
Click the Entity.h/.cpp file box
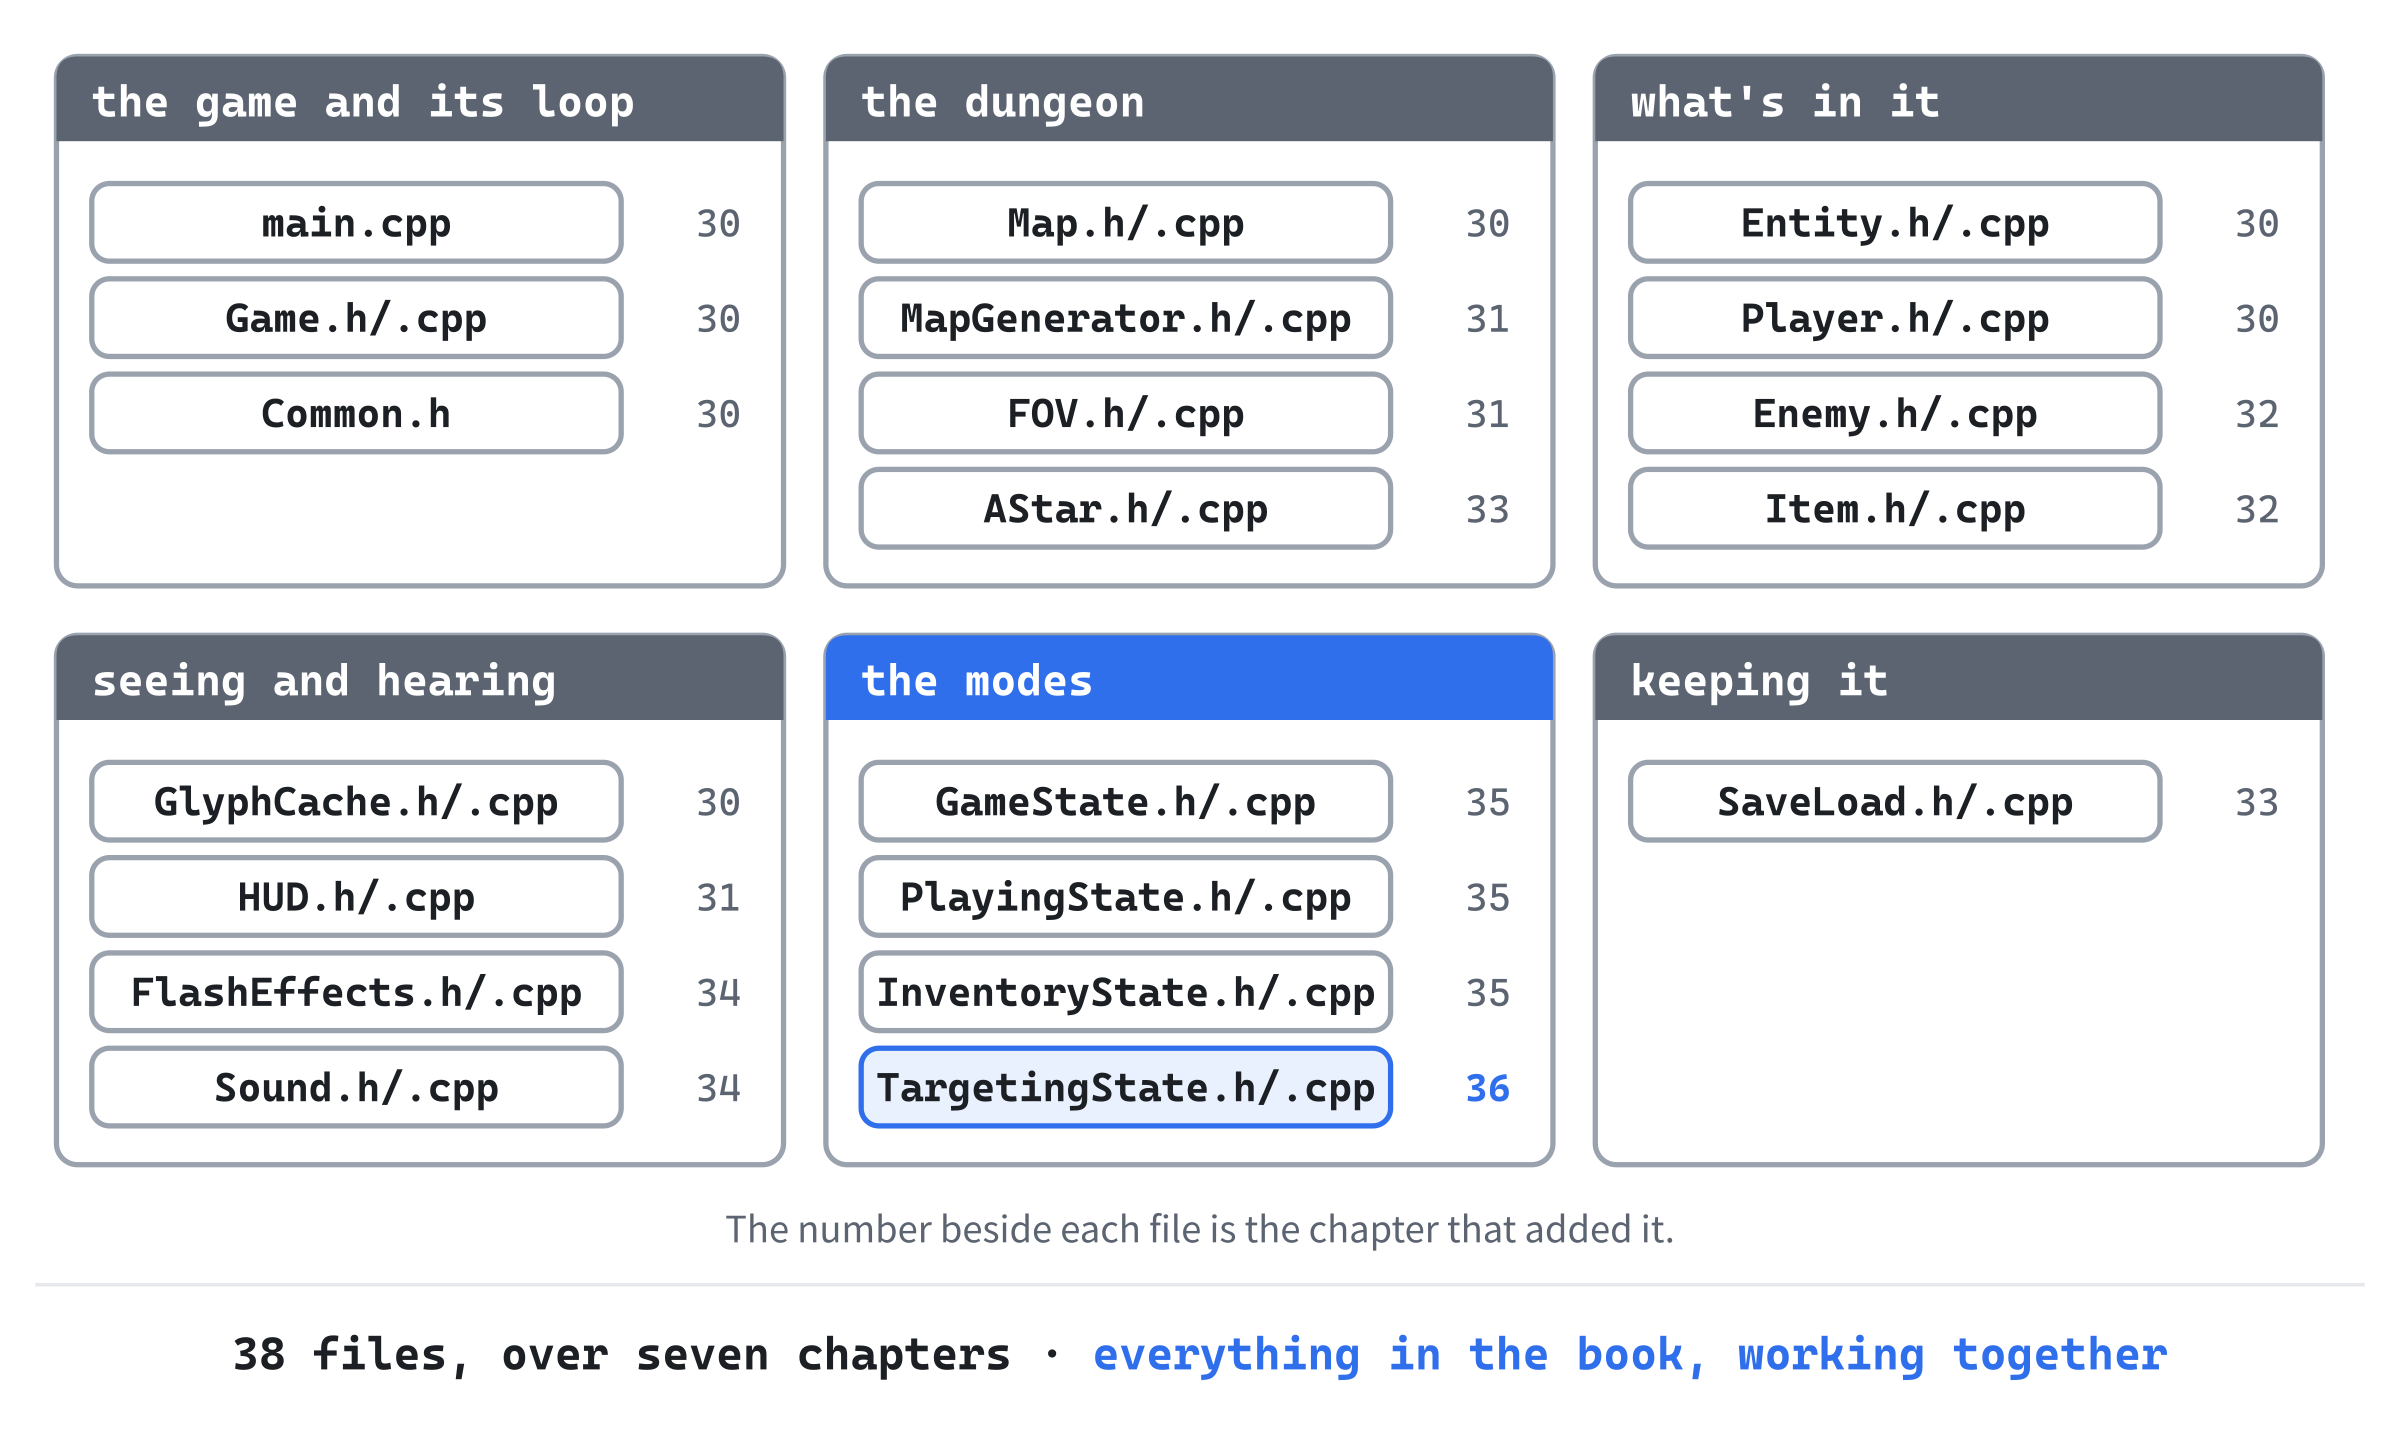click(x=1895, y=222)
